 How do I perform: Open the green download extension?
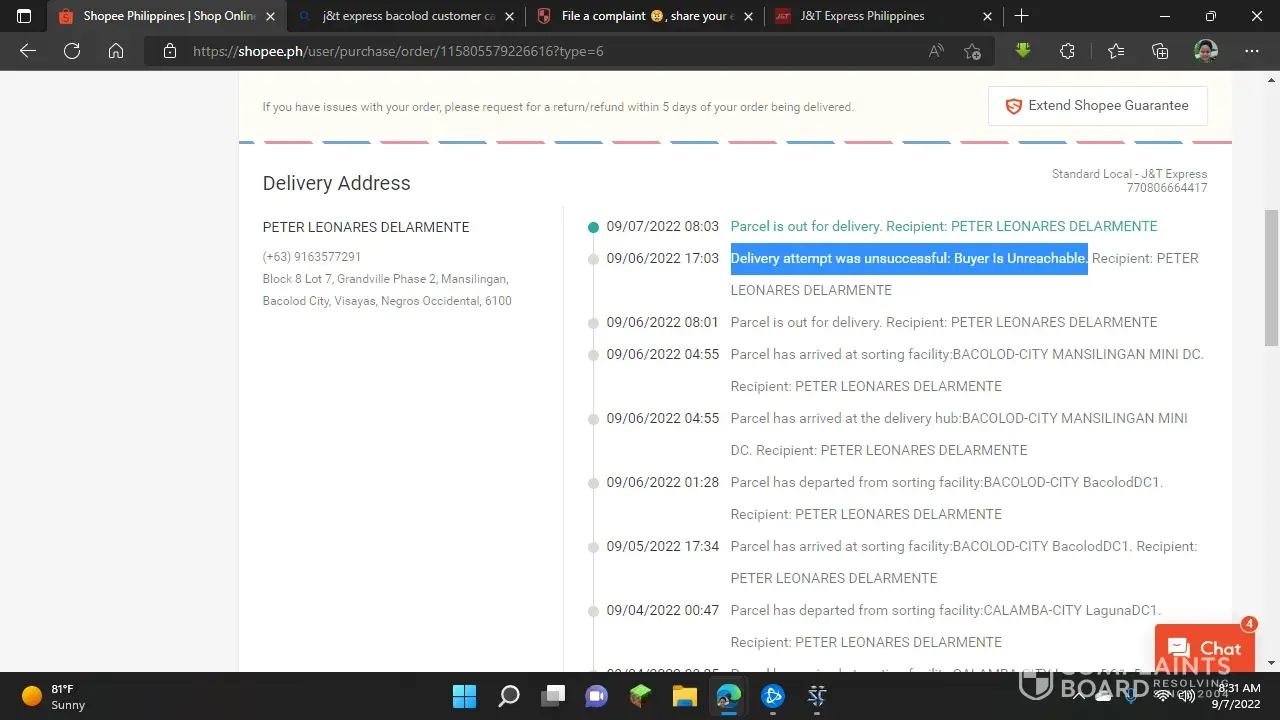point(1022,51)
